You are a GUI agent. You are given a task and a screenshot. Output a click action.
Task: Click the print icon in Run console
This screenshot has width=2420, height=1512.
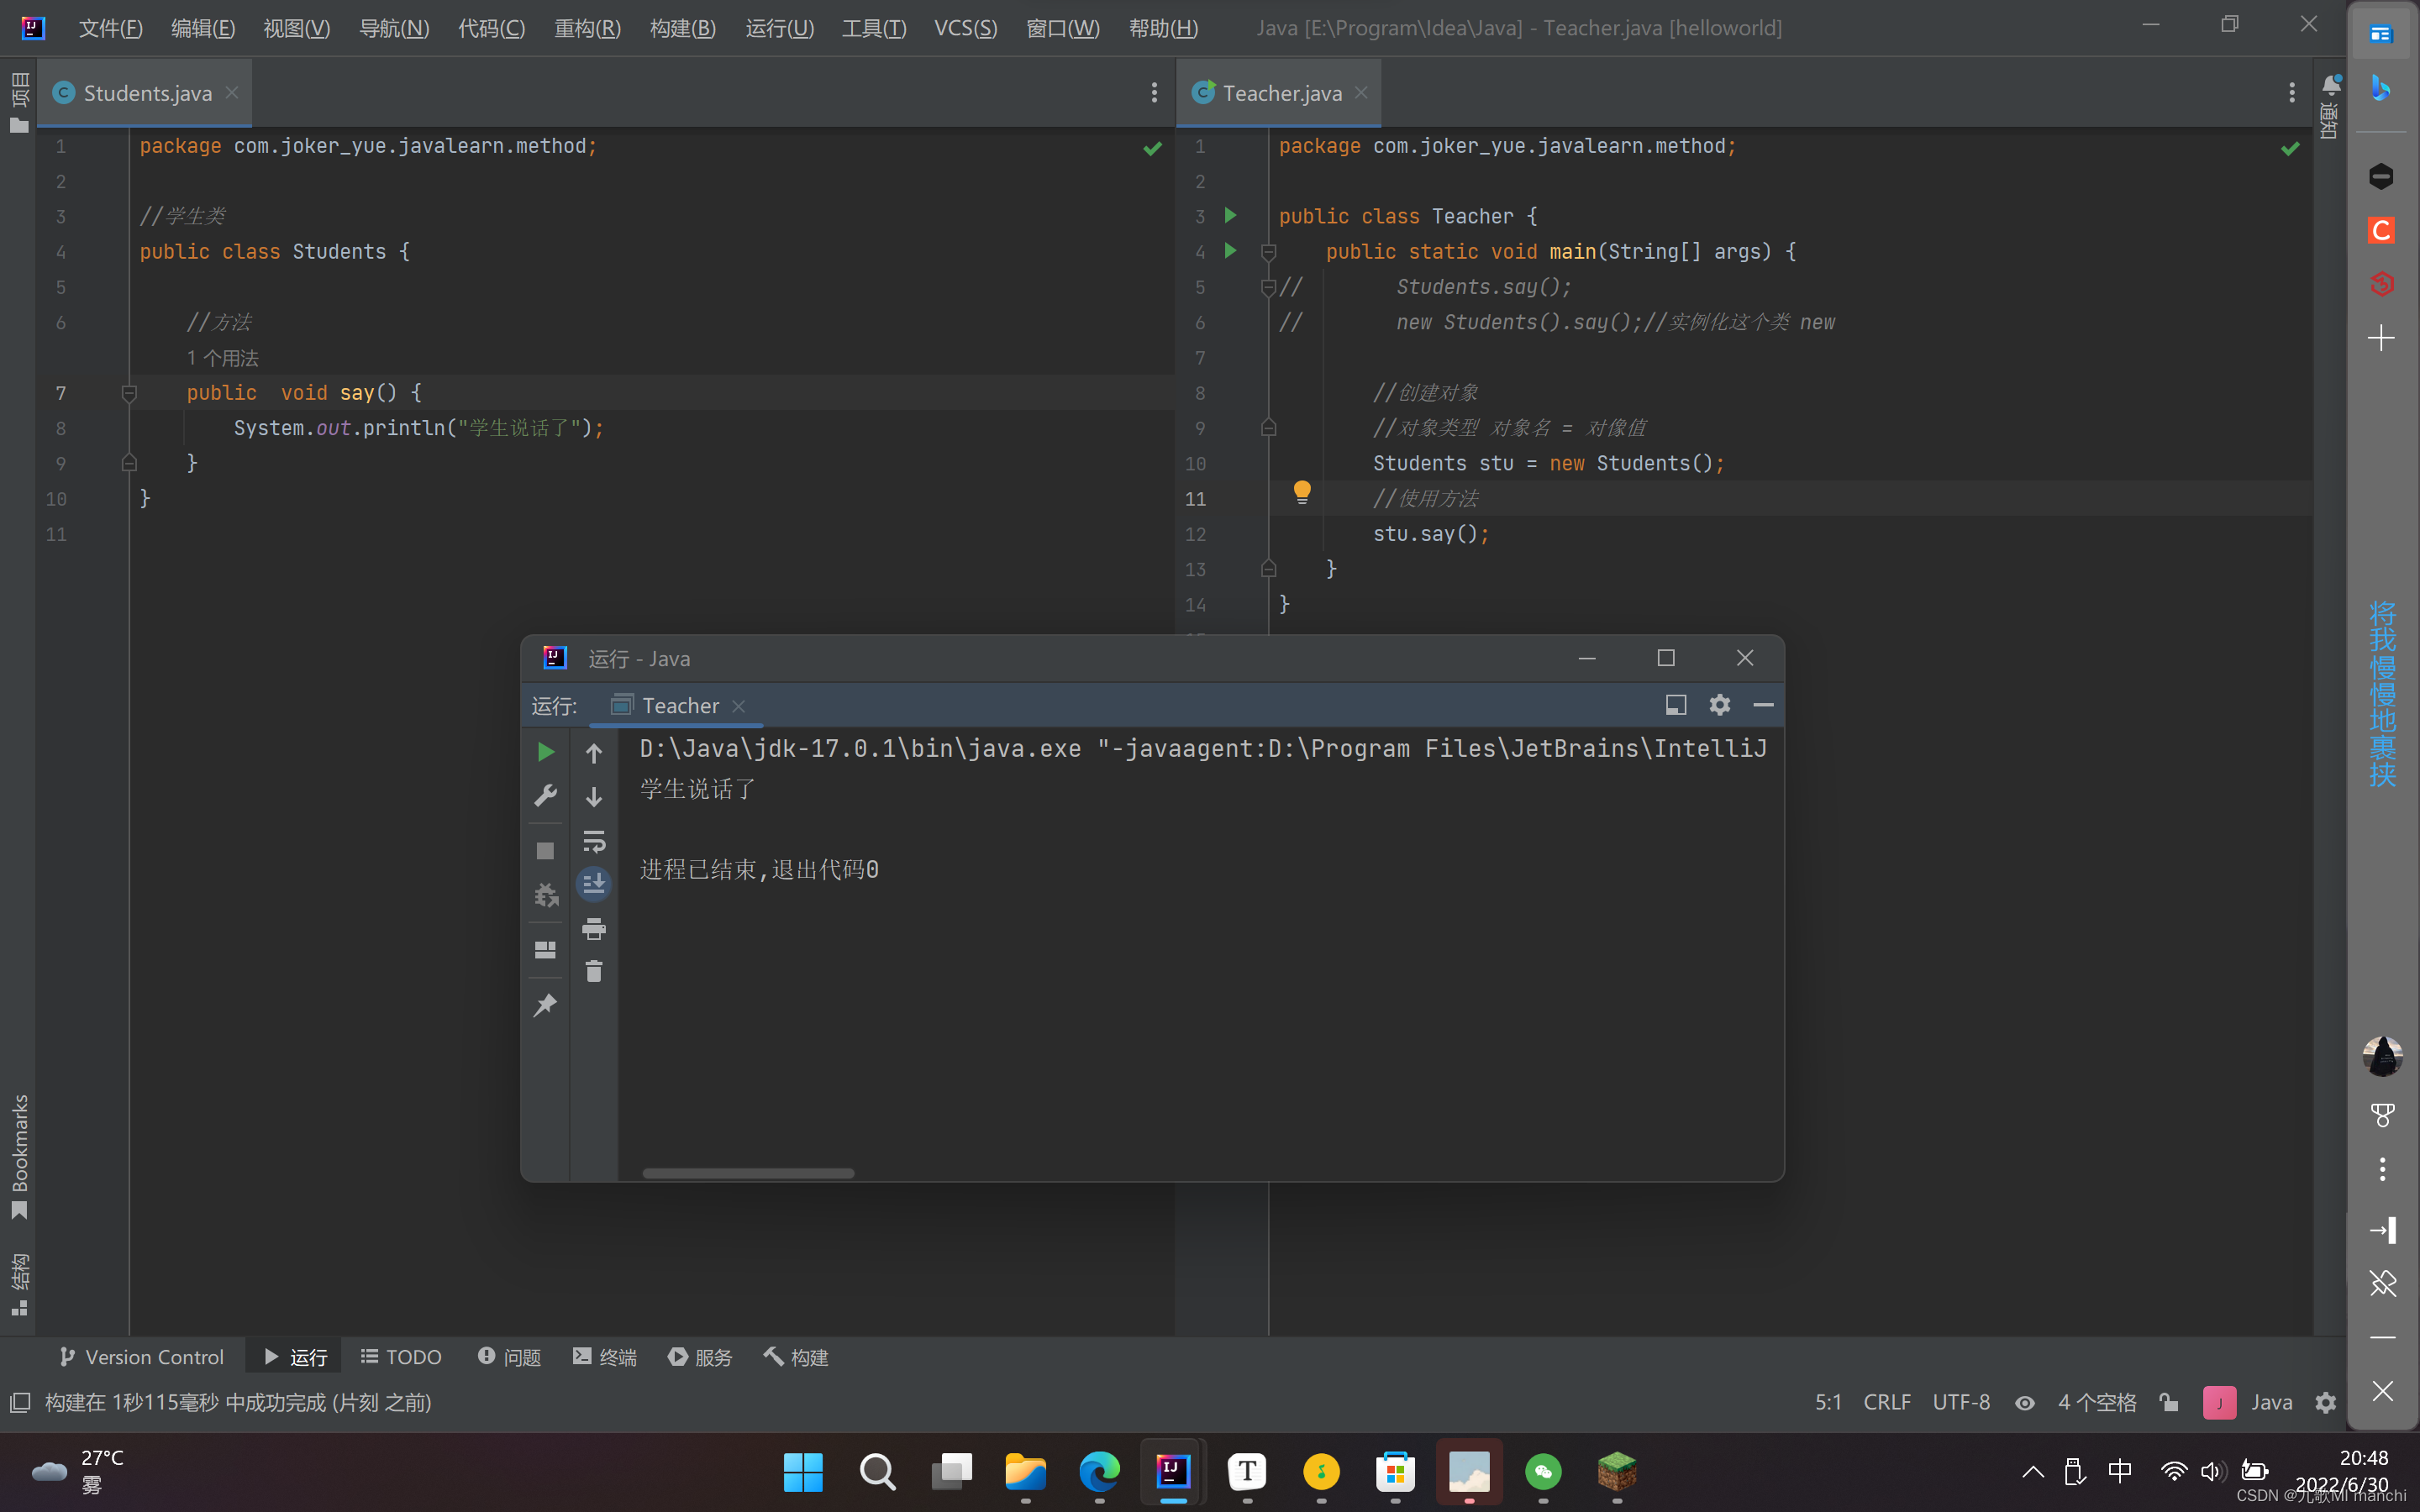(x=594, y=929)
